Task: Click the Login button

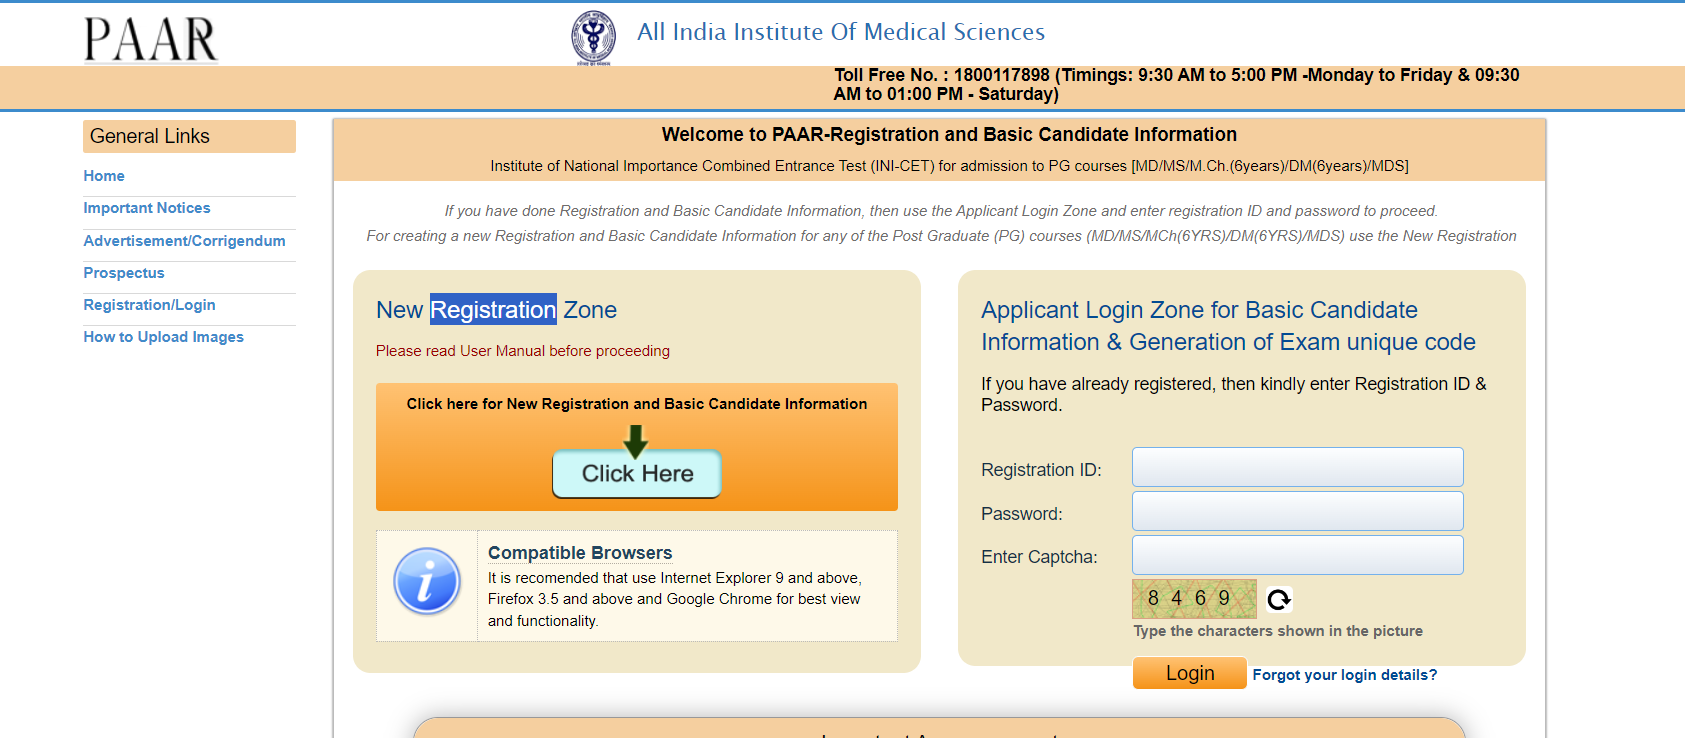Action: click(1190, 673)
